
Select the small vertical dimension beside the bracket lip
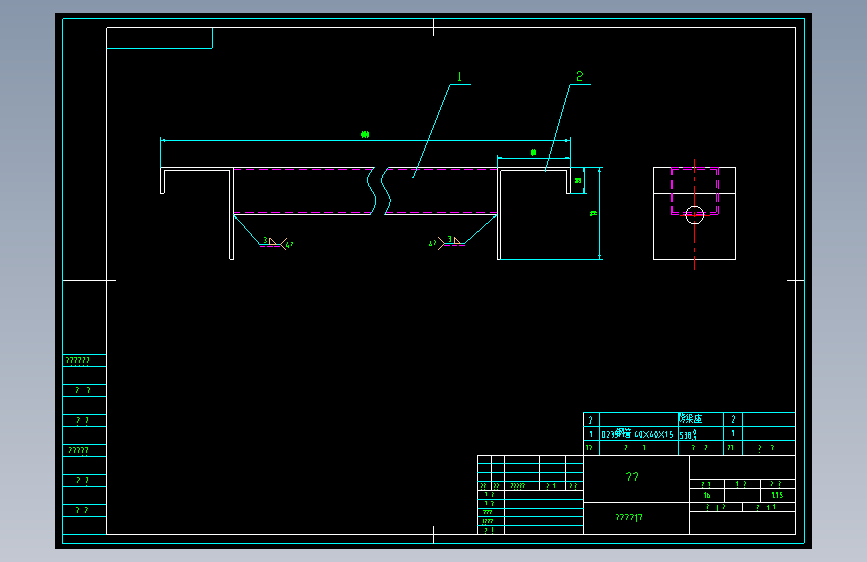pyautogui.click(x=578, y=180)
